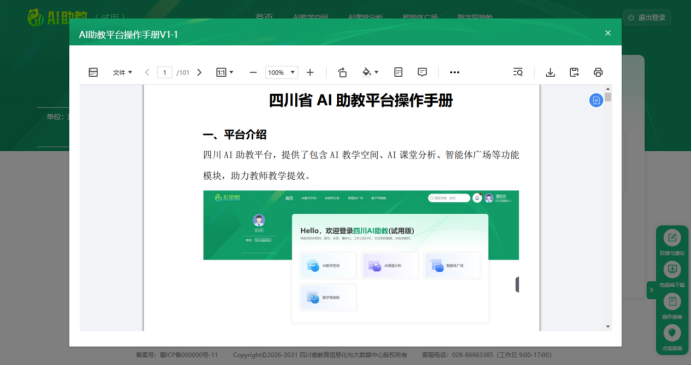The image size is (692, 366).
Task: Collapse the green side panel arrow
Action: 651,290
